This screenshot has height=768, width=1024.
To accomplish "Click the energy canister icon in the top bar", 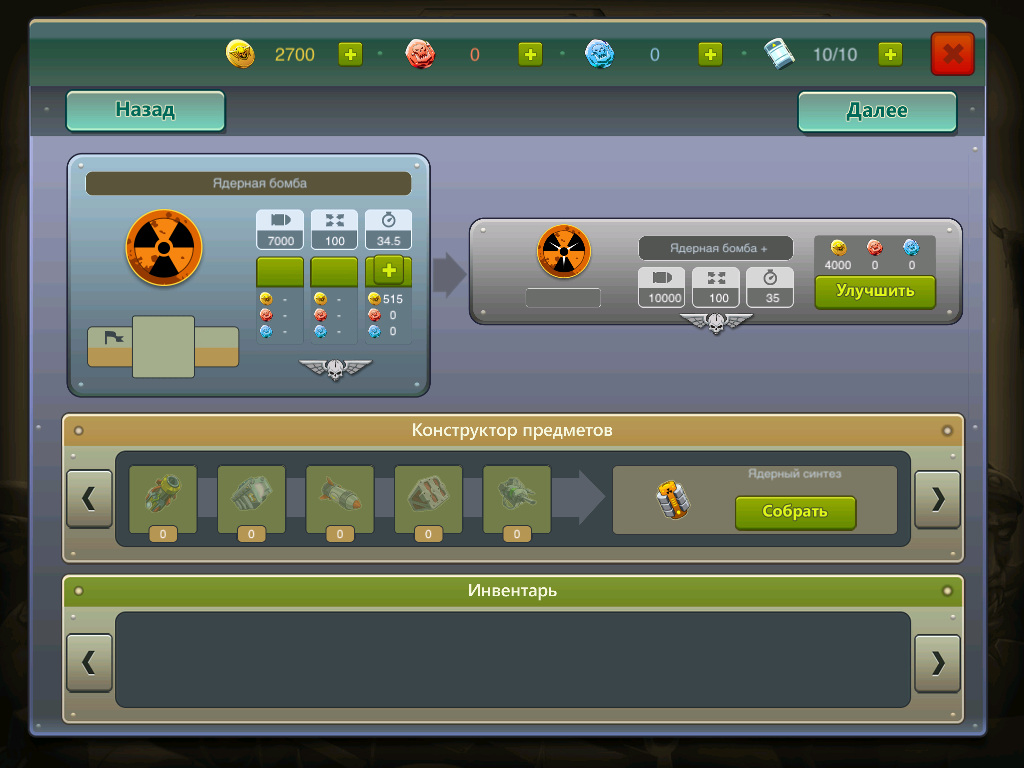I will point(779,54).
